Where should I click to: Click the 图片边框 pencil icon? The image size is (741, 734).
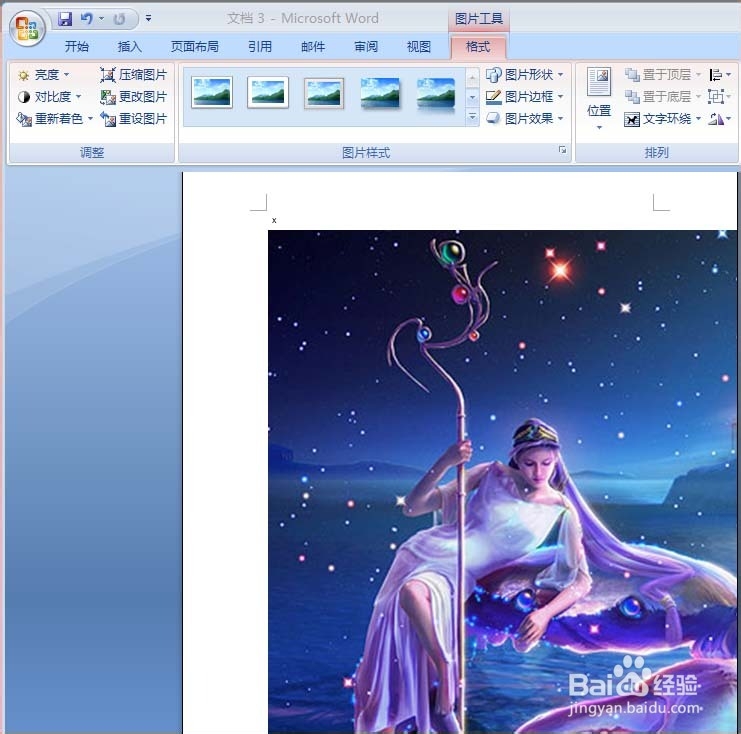[493, 97]
